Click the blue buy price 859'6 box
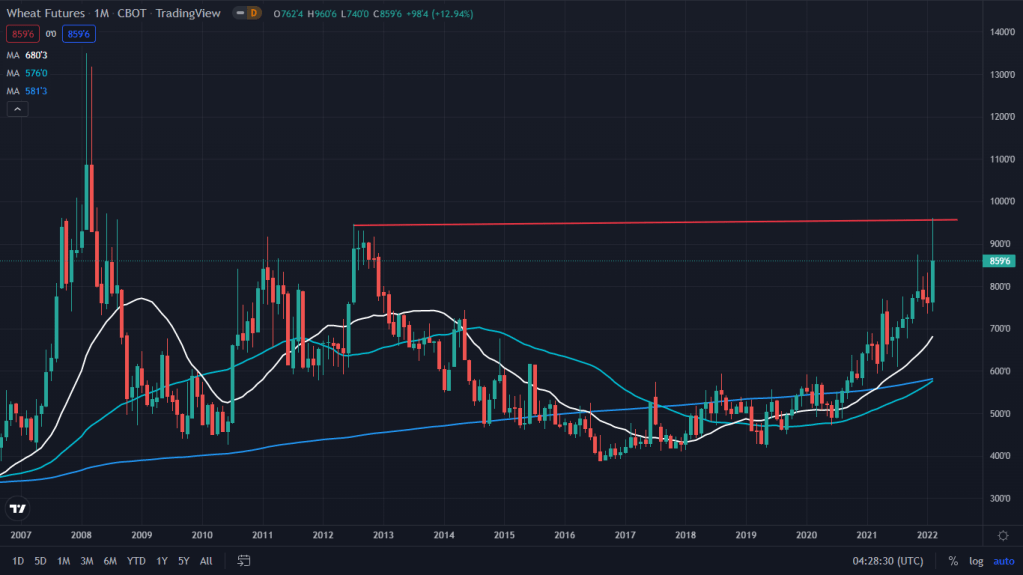Screen dimensions: 1023x575 coord(77,34)
